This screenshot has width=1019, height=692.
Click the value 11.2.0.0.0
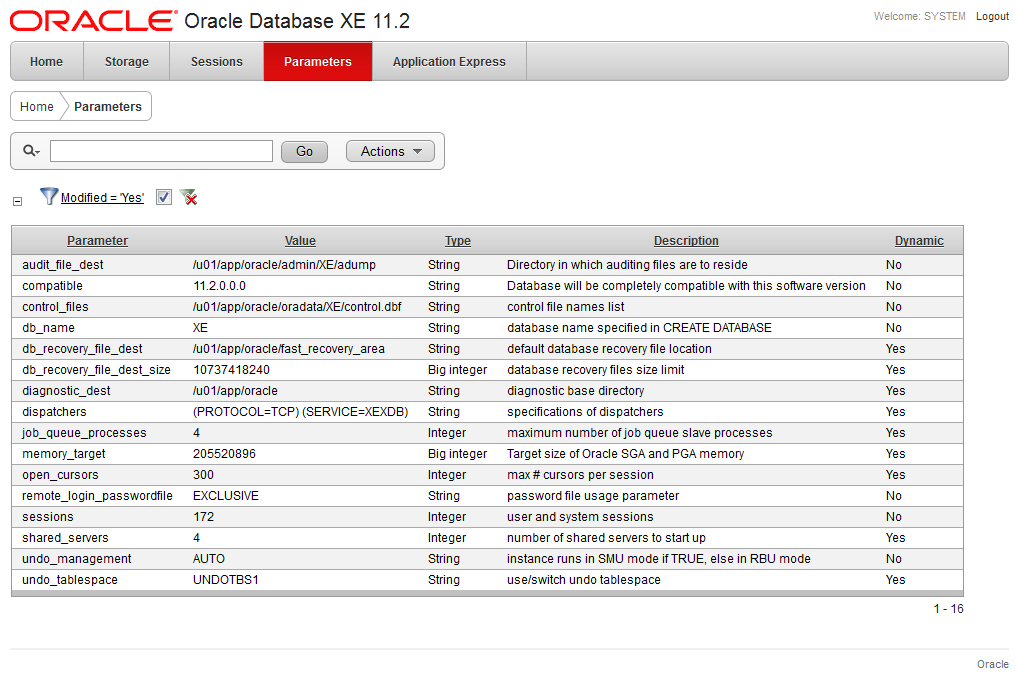tap(220, 286)
